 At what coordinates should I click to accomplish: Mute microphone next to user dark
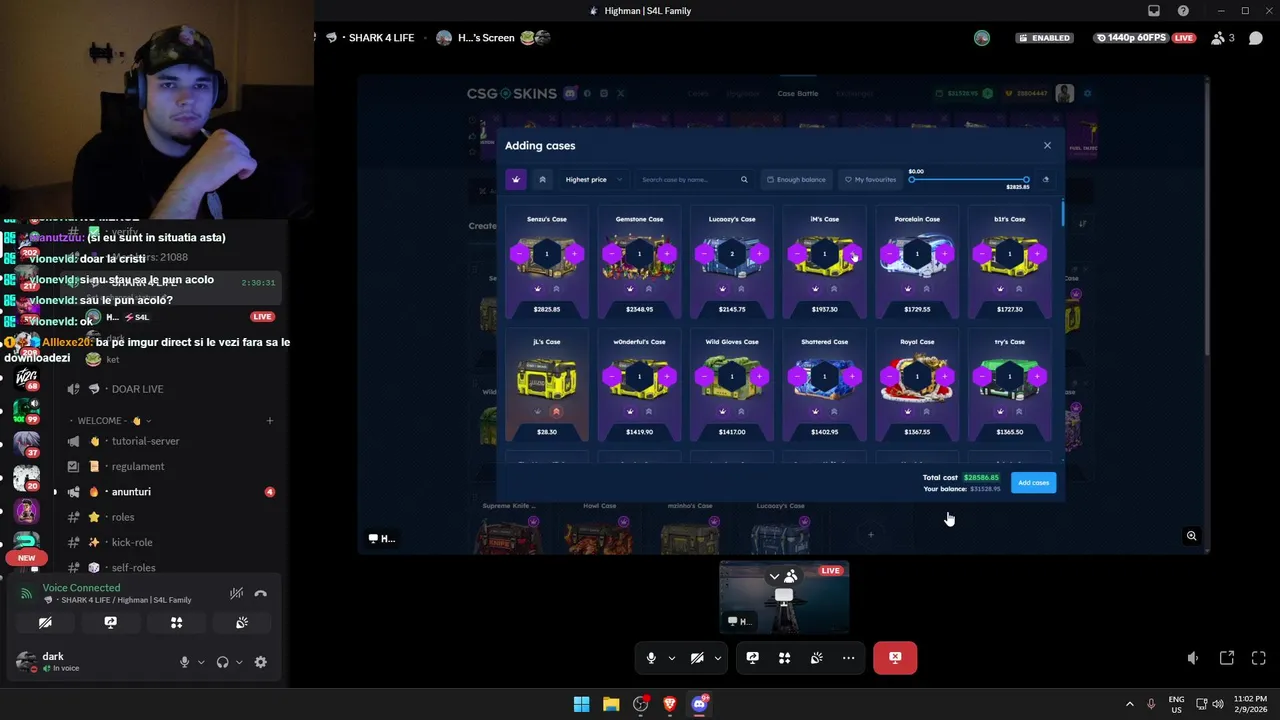184,662
